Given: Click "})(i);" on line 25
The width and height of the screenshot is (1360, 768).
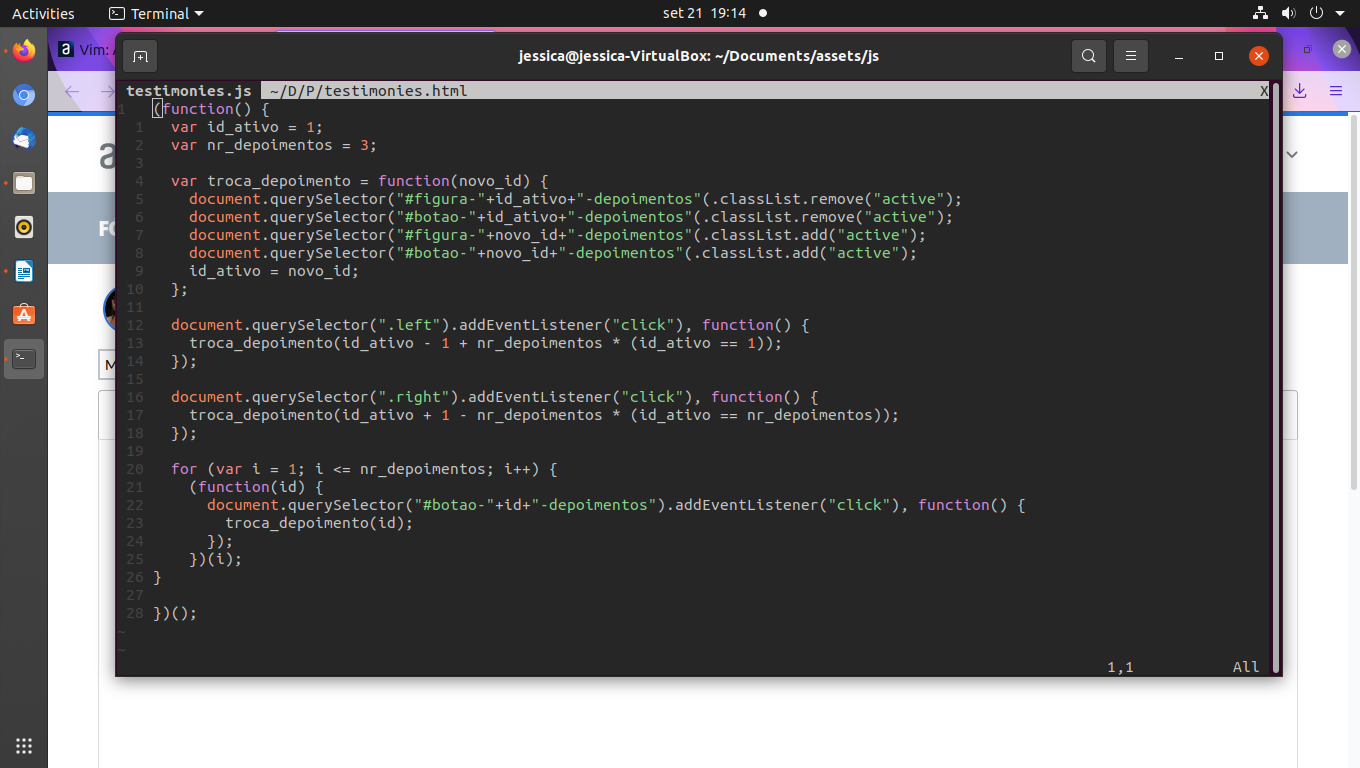Looking at the screenshot, I should point(216,559).
